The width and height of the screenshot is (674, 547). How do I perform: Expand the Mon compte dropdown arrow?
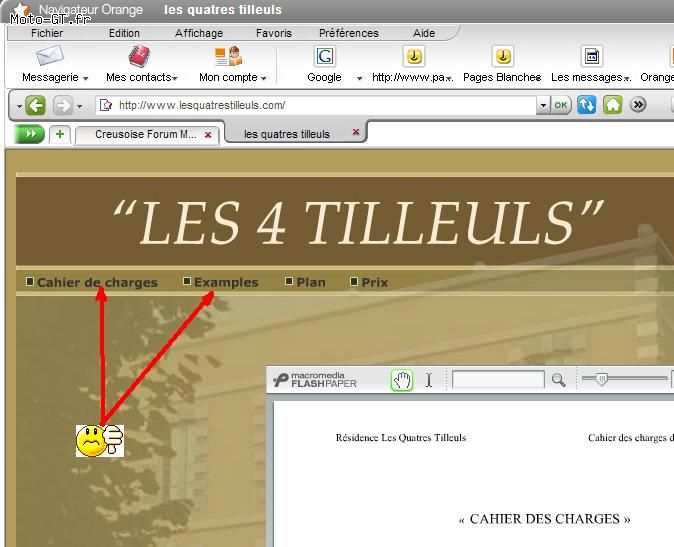pos(263,78)
